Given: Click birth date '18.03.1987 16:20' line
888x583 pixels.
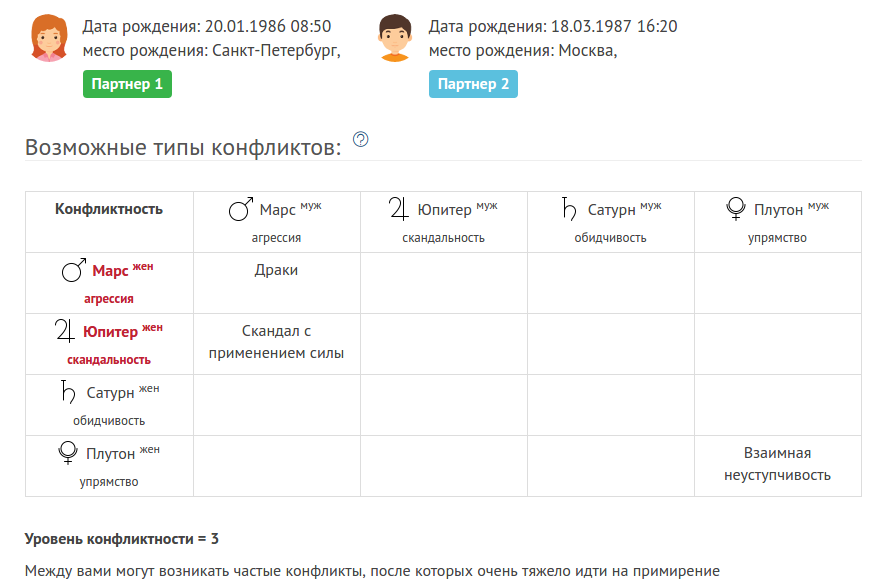Looking at the screenshot, I should pos(553,27).
